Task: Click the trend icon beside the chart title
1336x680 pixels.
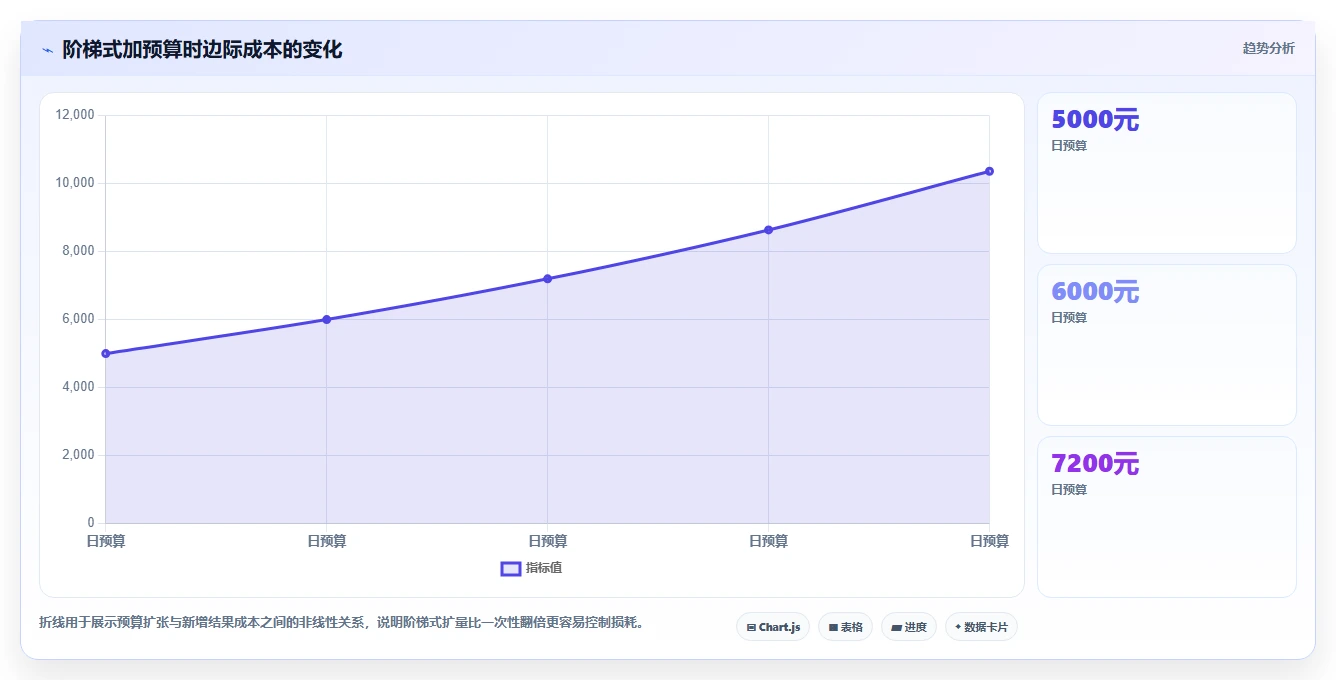Action: pyautogui.click(x=47, y=50)
